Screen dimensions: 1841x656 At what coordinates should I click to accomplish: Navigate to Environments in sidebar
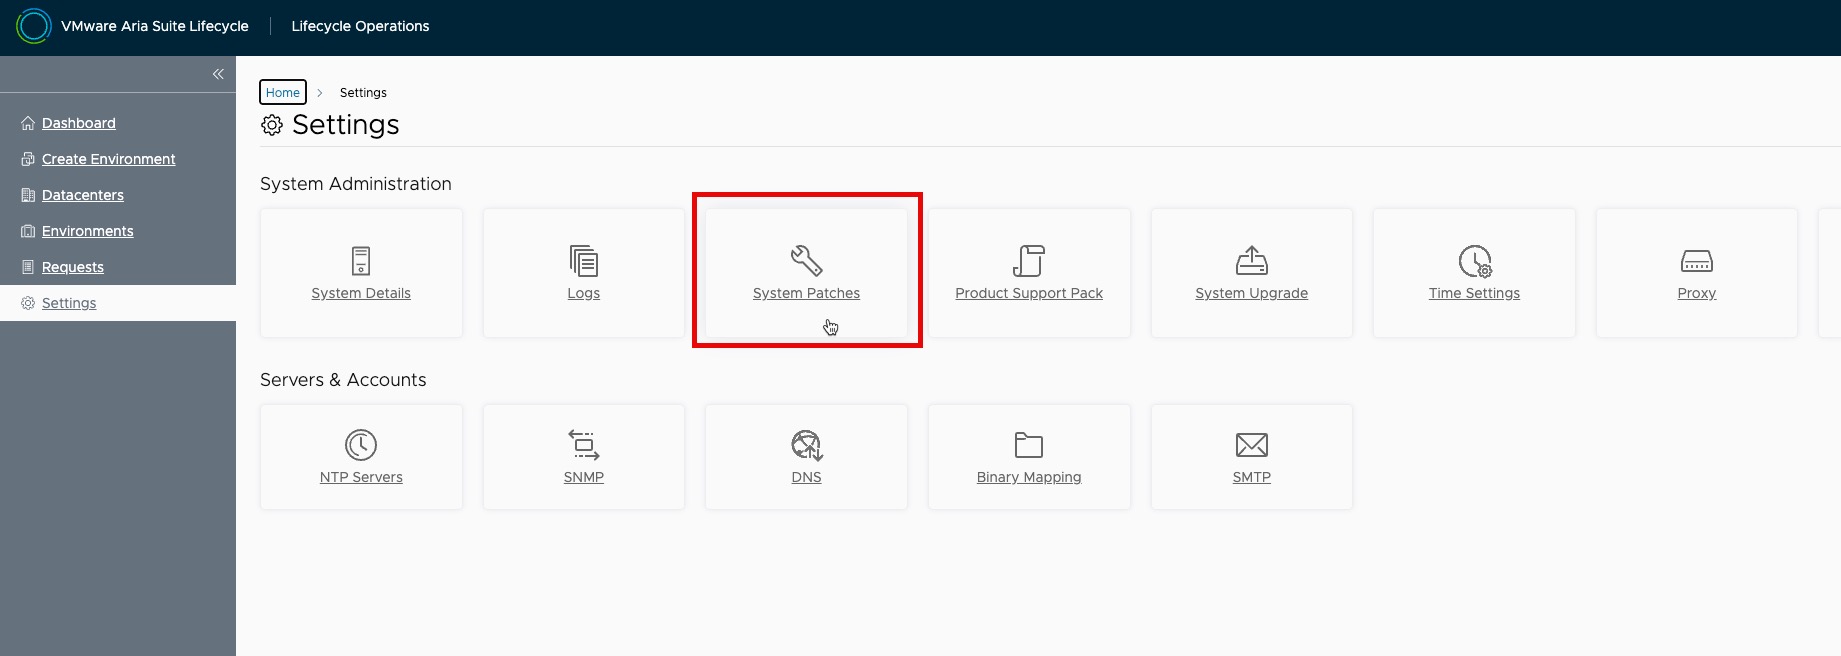pos(88,231)
